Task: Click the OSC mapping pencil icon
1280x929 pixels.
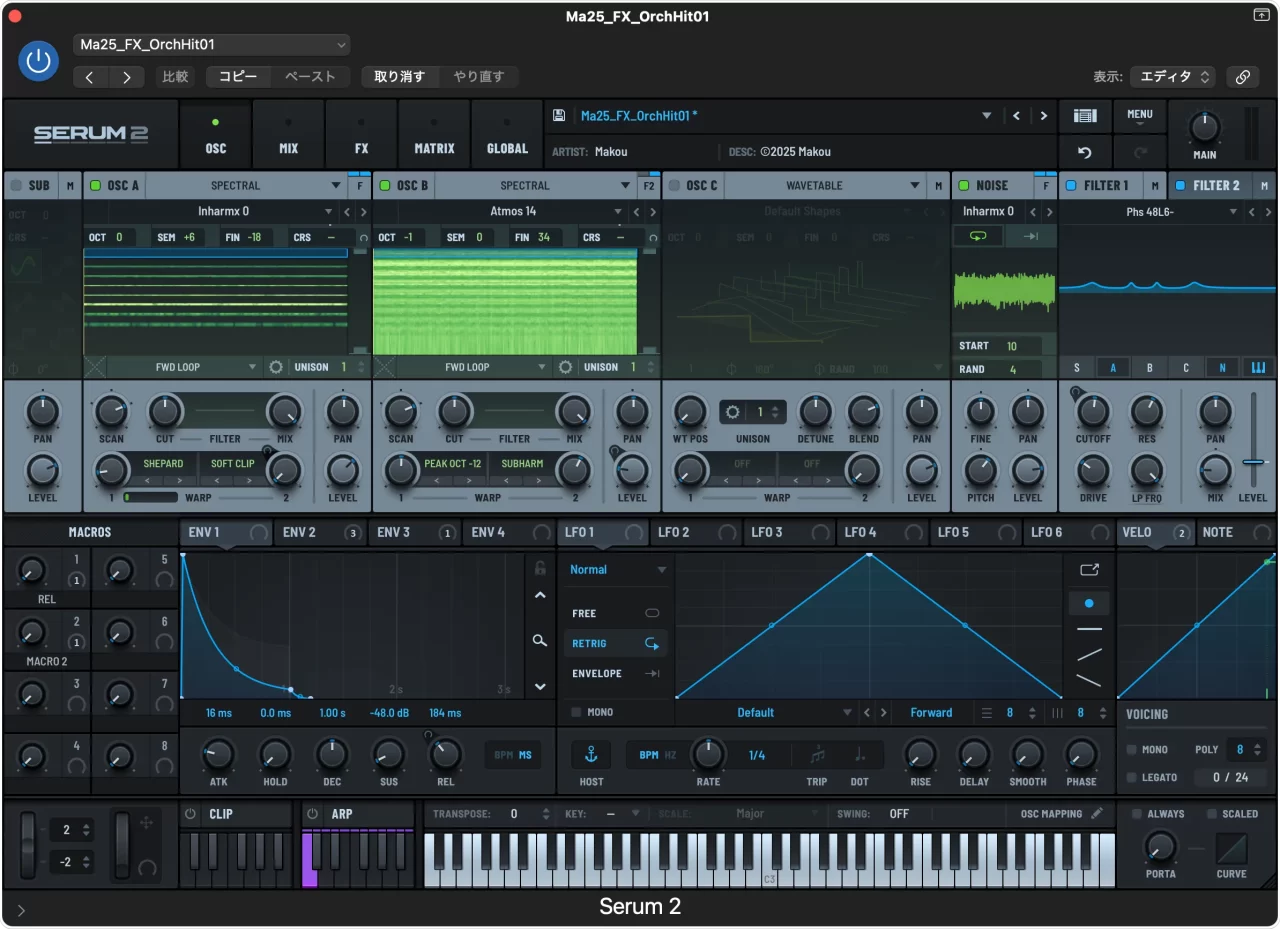Action: (1097, 814)
